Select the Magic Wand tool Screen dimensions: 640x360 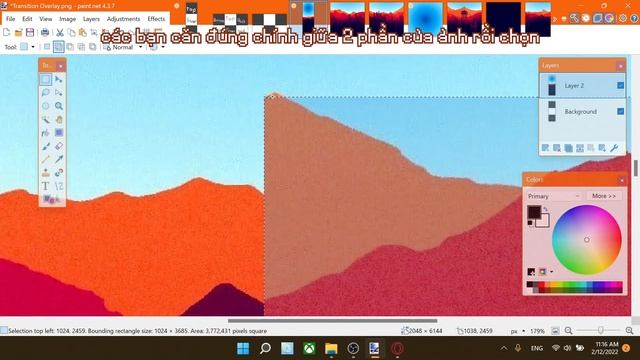tap(45, 120)
